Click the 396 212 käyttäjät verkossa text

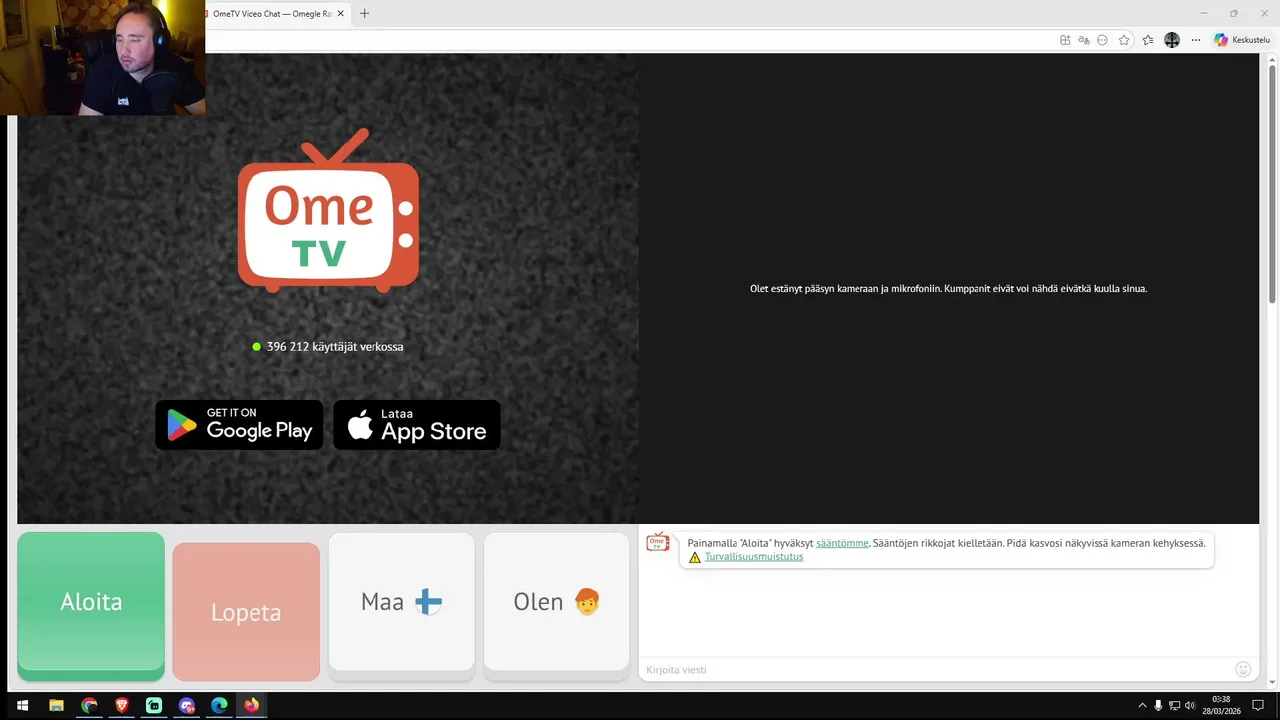335,347
